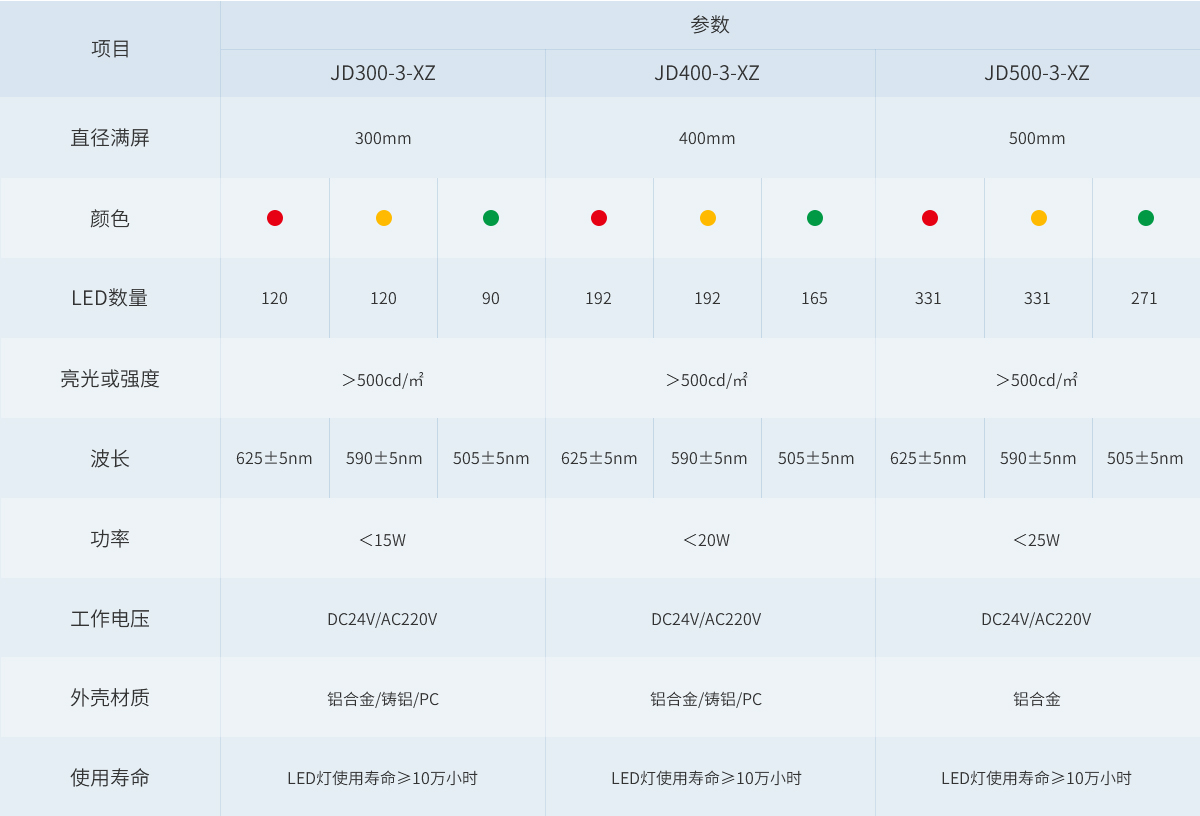
Task: Click the 300mm value cell
Action: (x=382, y=138)
